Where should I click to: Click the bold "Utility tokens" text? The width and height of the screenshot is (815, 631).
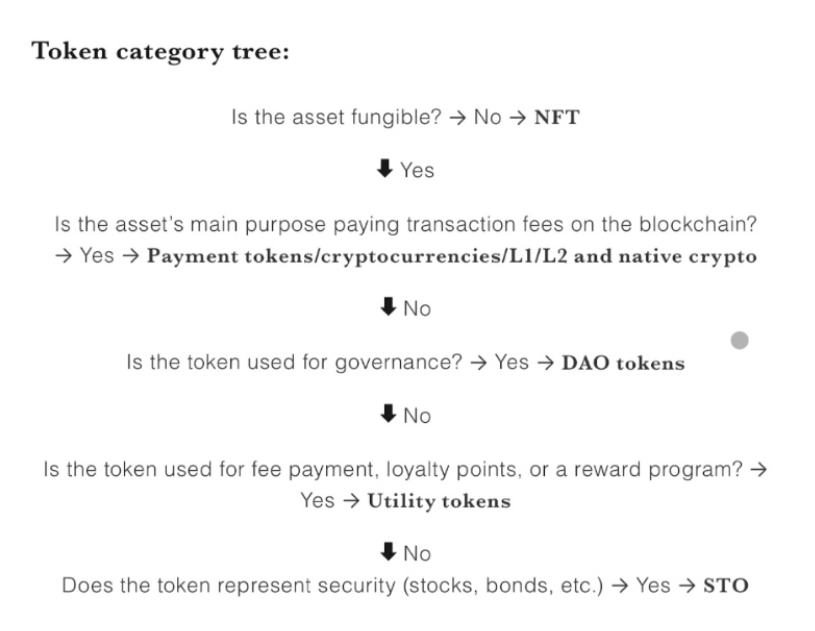[439, 501]
